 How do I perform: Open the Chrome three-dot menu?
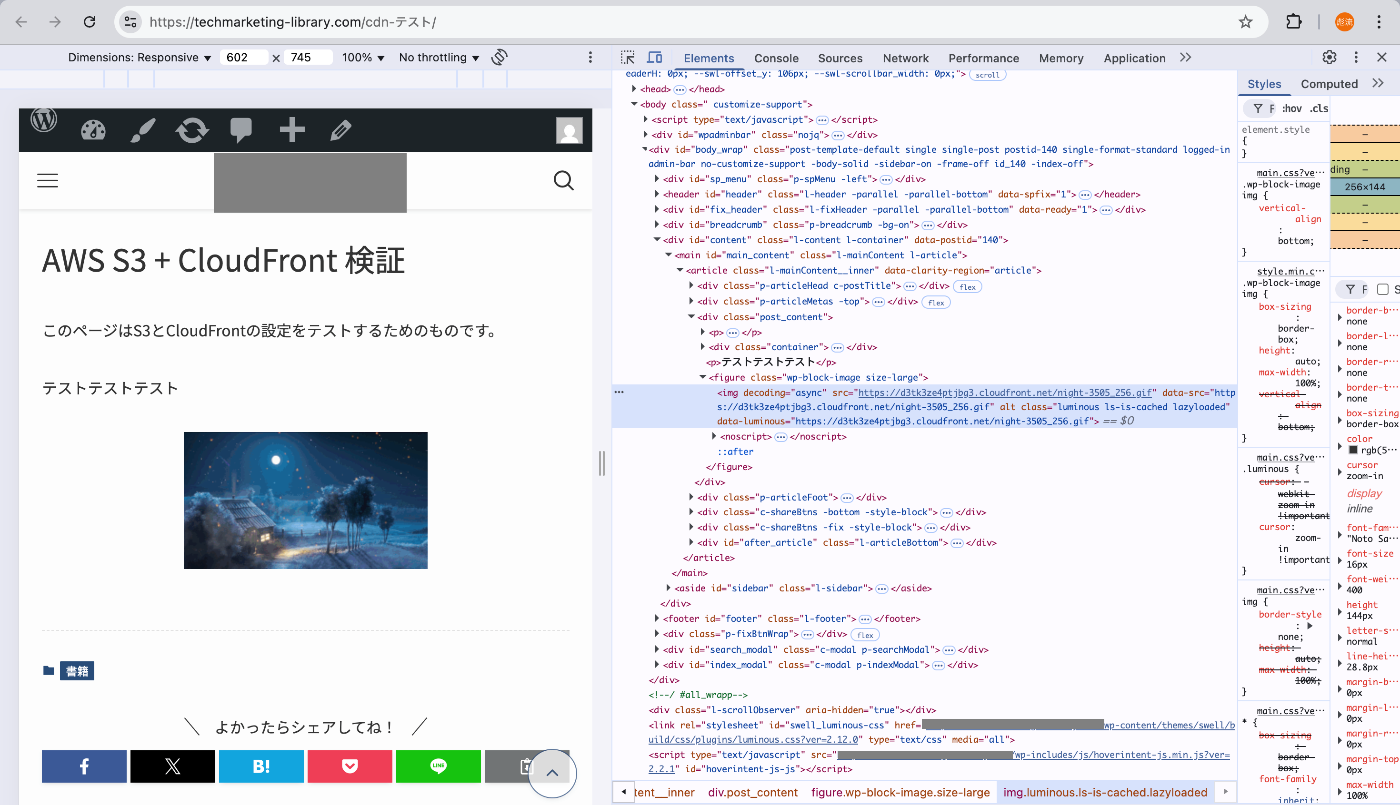point(1380,22)
